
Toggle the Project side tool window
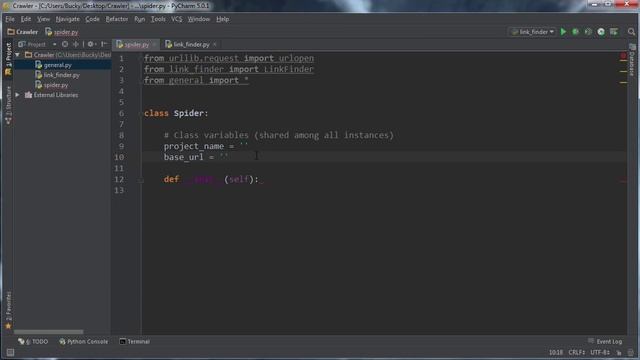click(8, 60)
